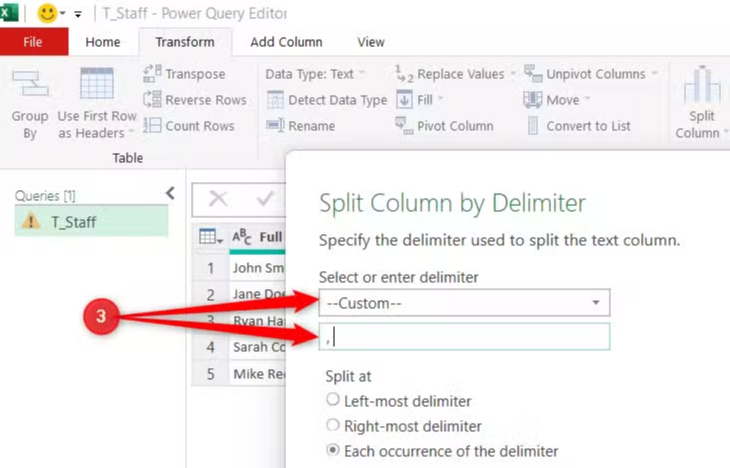
Task: Click the Full column header
Action: [257, 237]
